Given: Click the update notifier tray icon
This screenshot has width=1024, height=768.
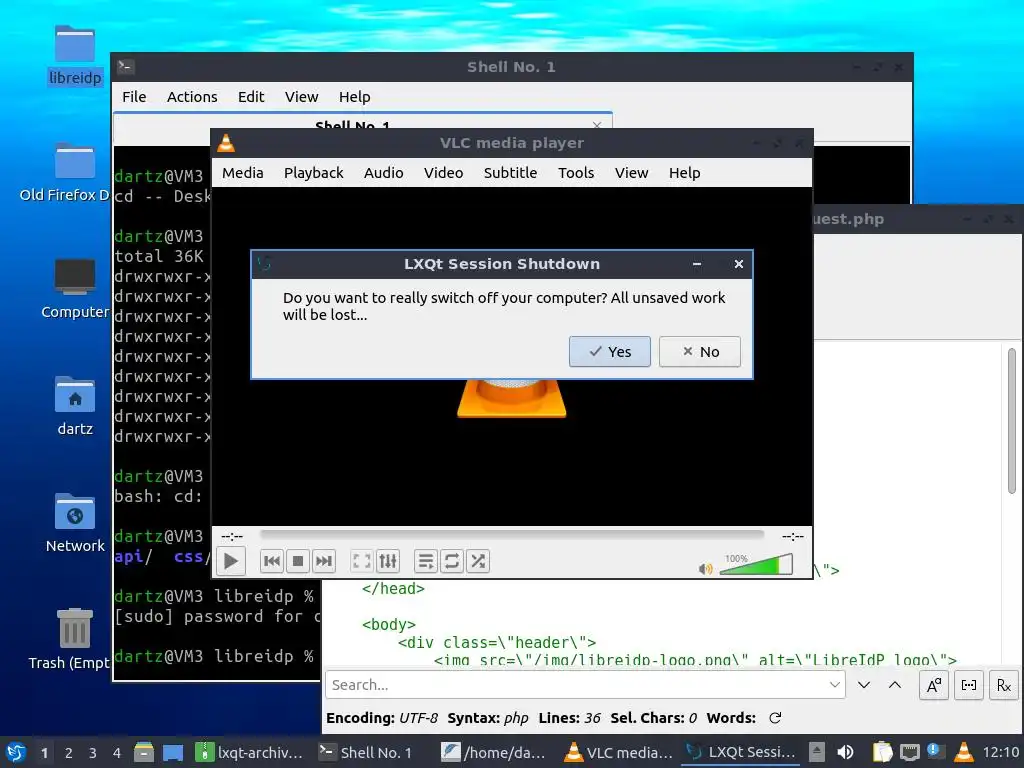Looking at the screenshot, I should coord(935,751).
